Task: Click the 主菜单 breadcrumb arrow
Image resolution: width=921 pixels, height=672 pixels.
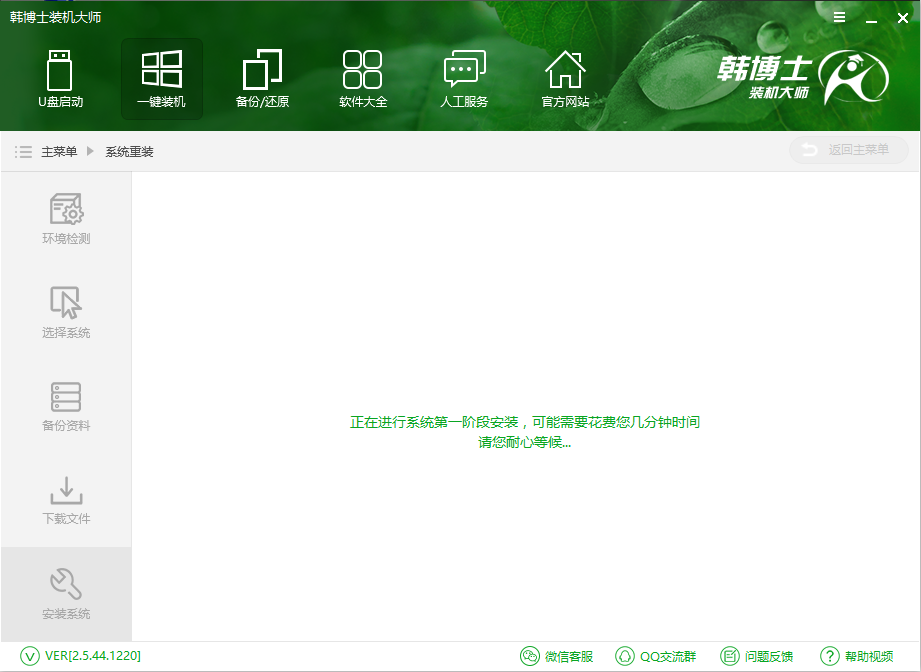Action: (x=89, y=150)
